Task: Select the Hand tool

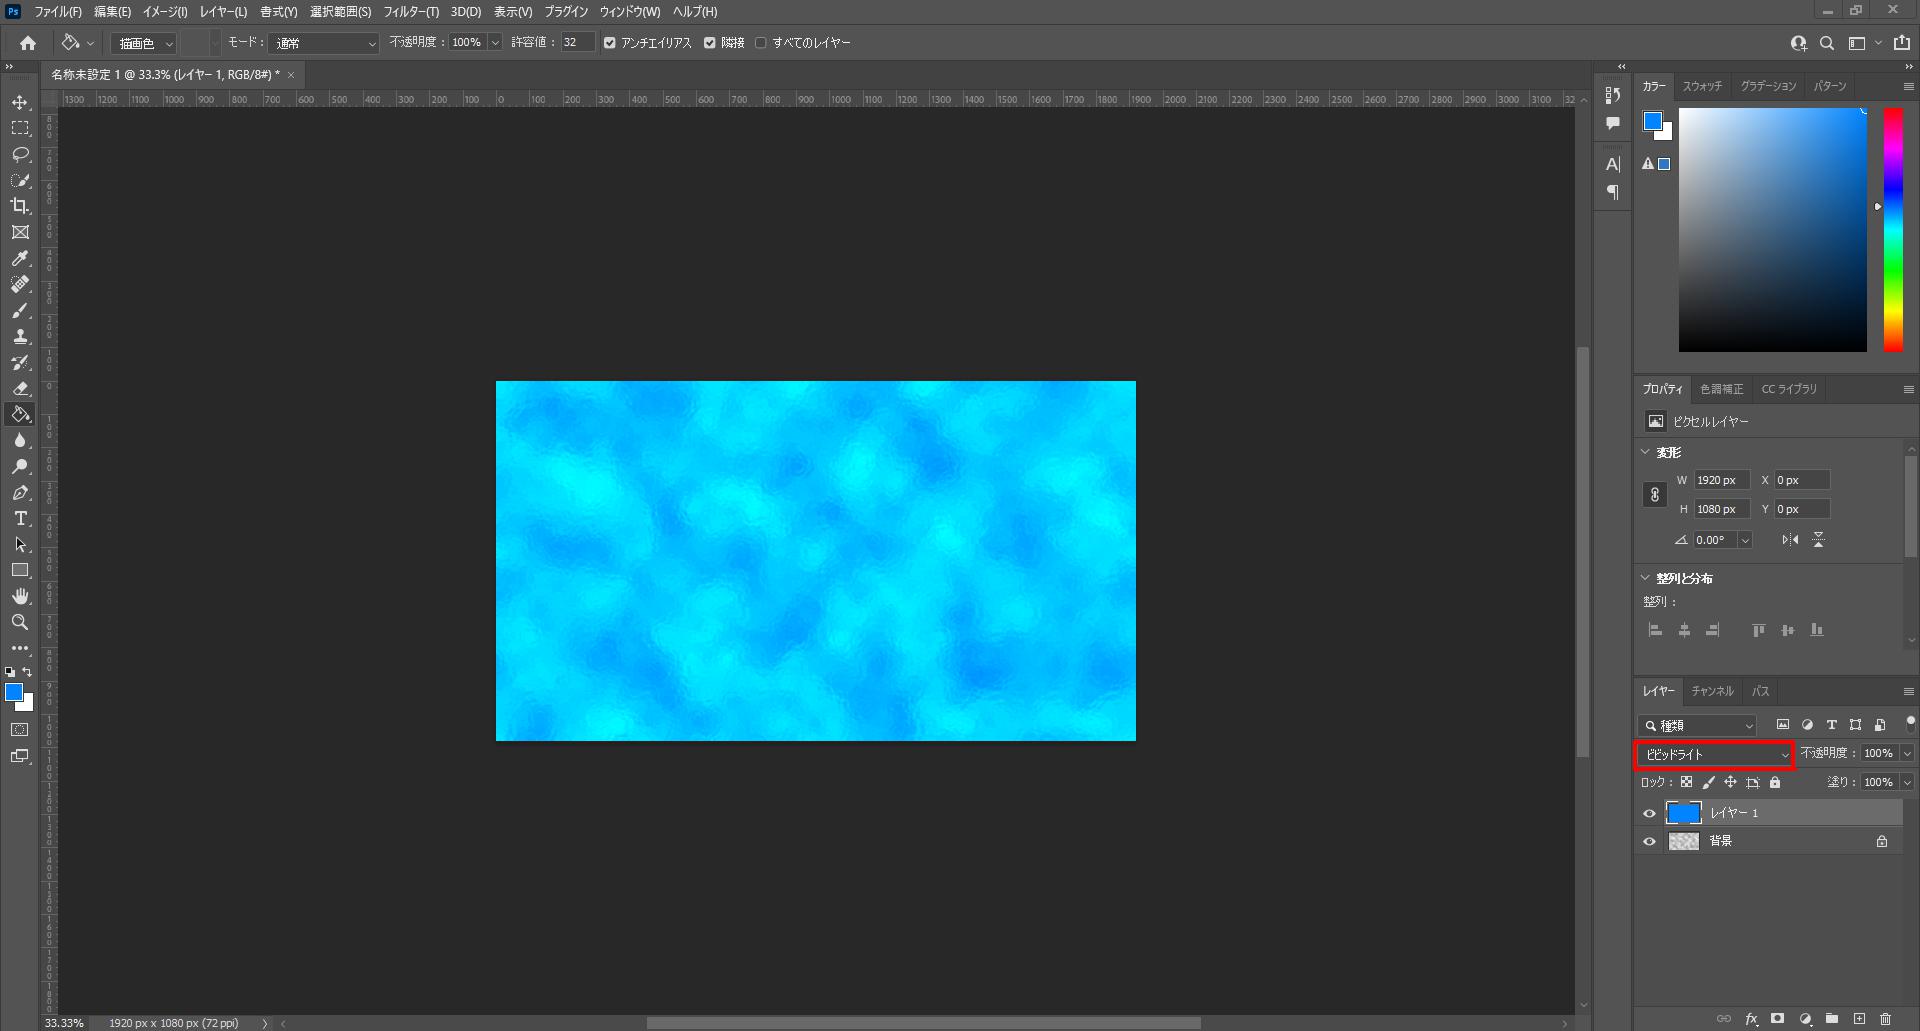Action: tap(20, 596)
